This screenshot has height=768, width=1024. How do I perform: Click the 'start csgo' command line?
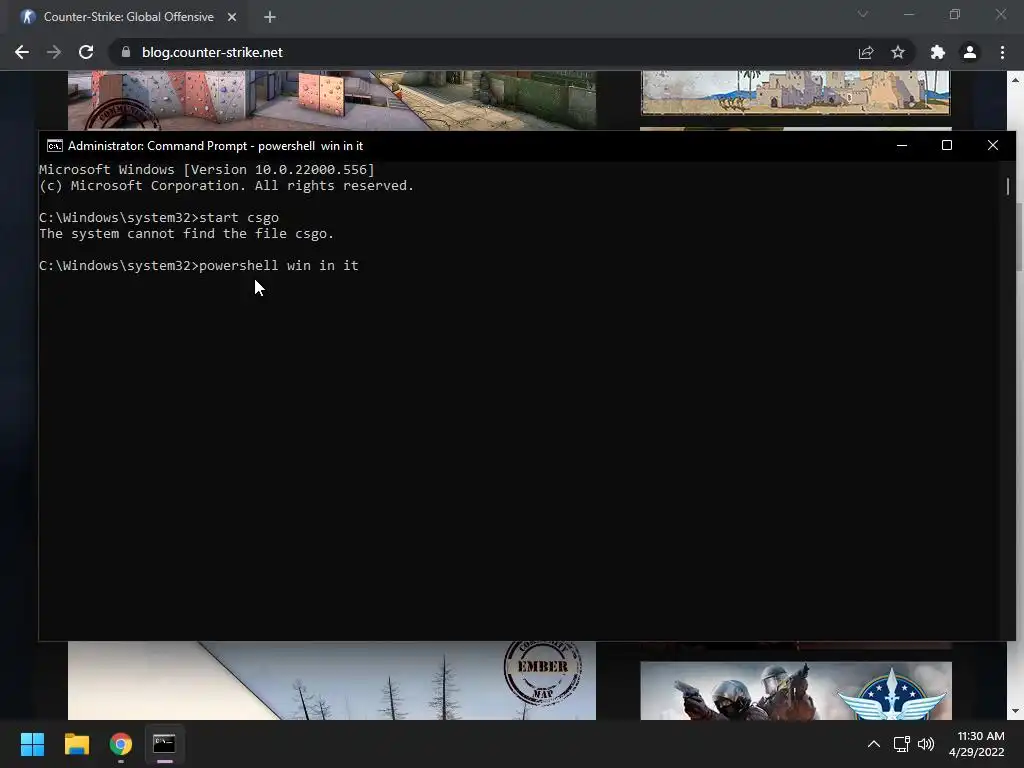click(x=159, y=217)
